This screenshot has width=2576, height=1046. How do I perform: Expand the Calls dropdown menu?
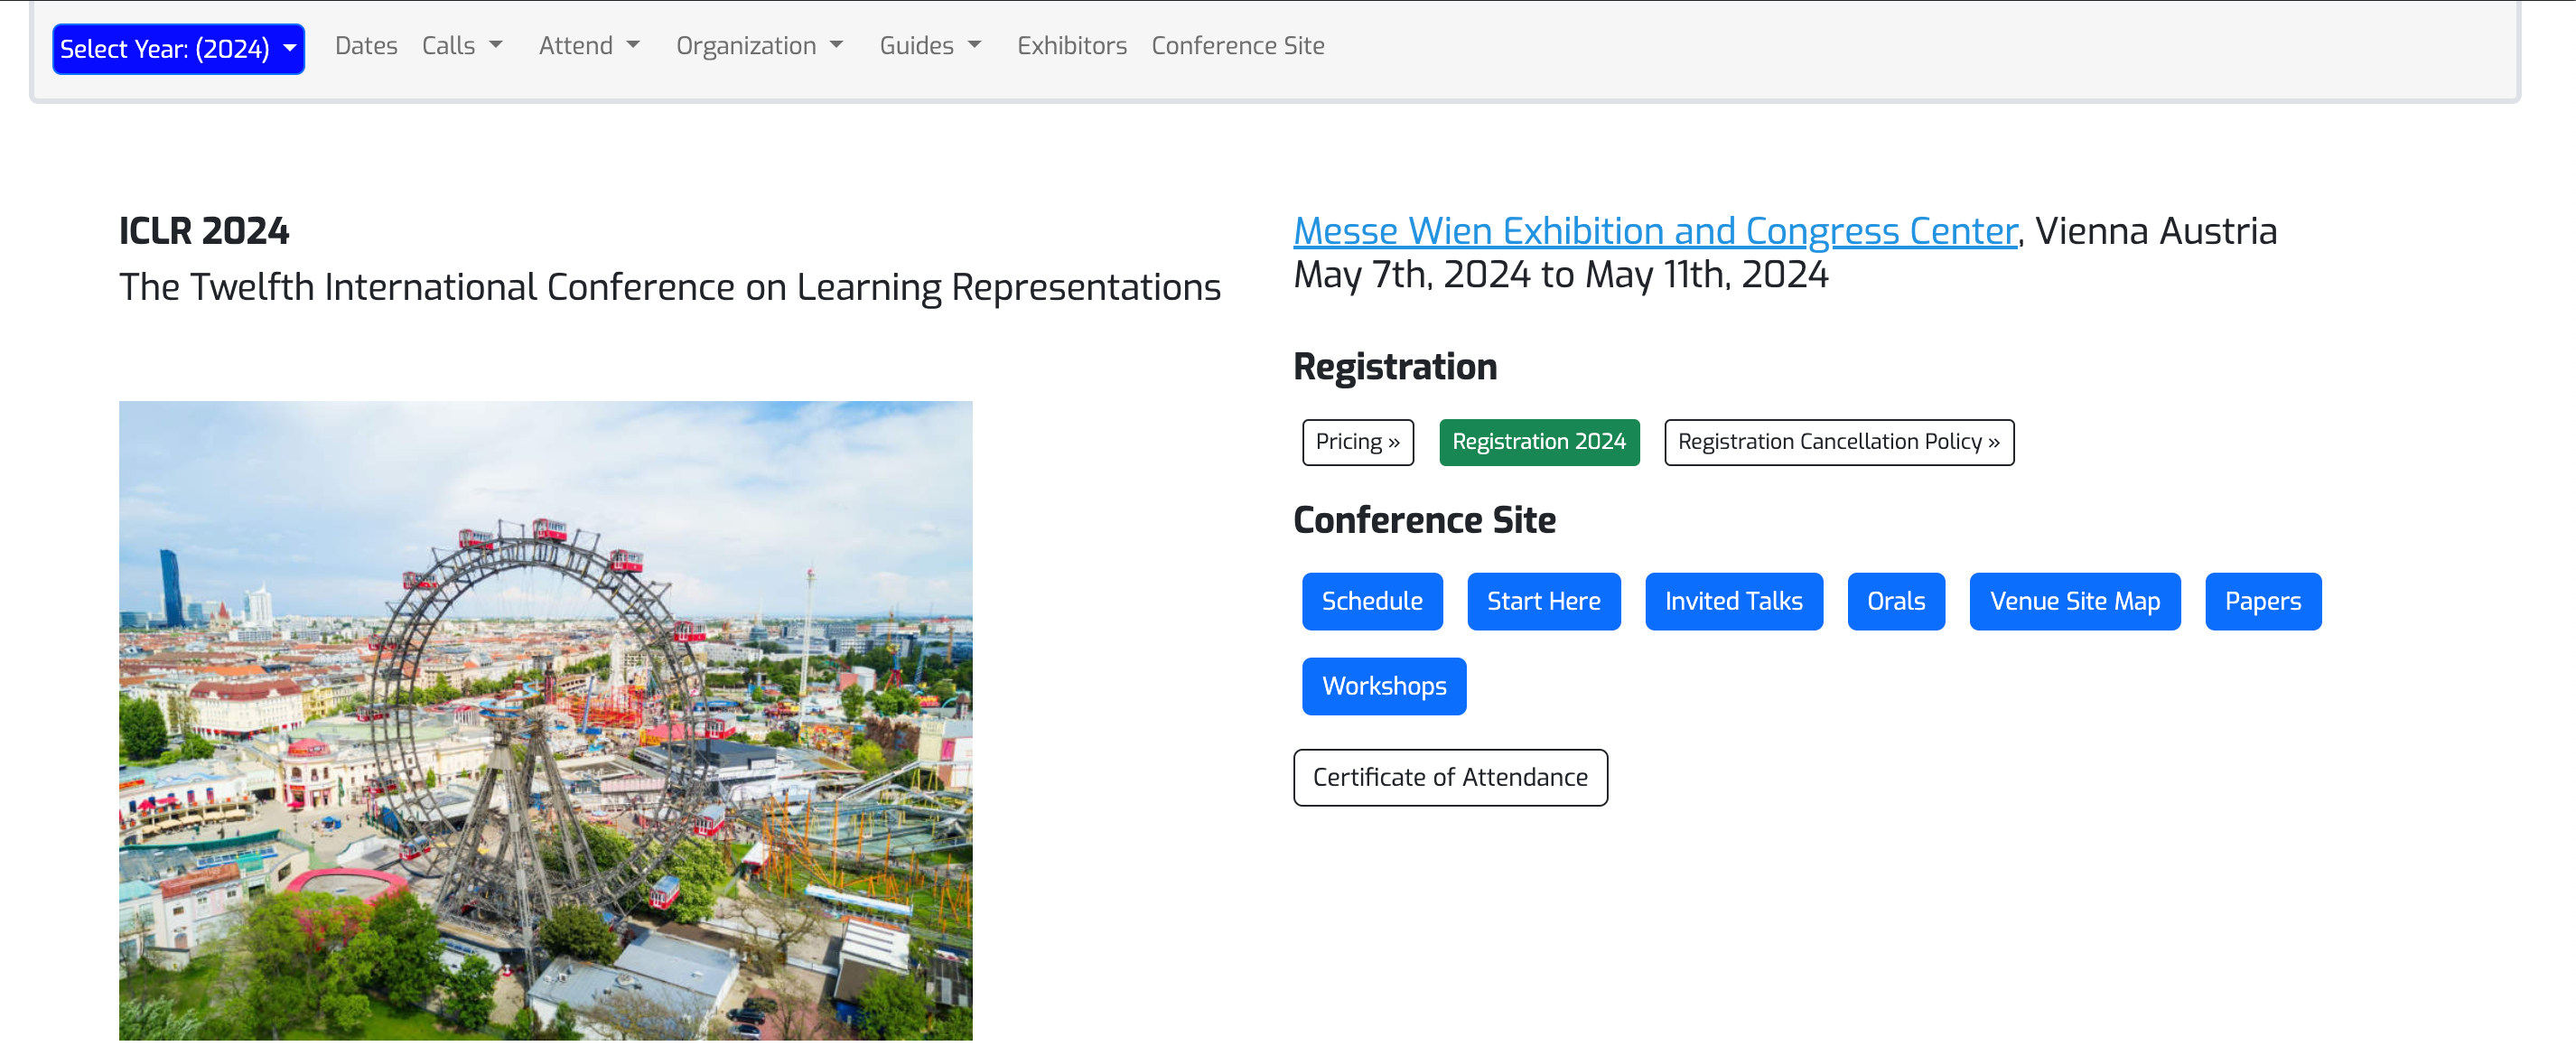(461, 46)
